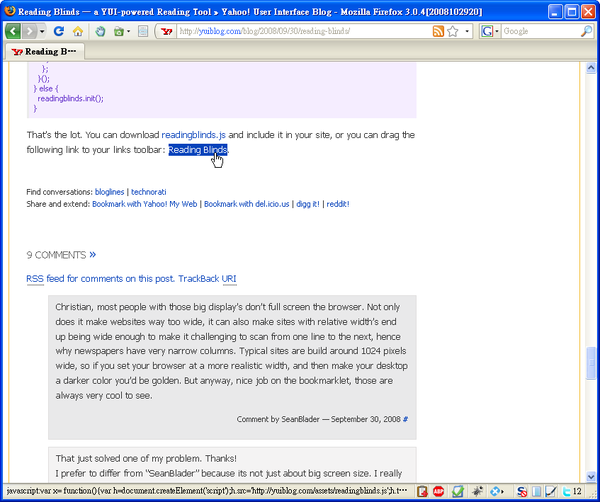Go back with the green Back arrow
Viewport: 600px width, 502px height.
point(13,31)
